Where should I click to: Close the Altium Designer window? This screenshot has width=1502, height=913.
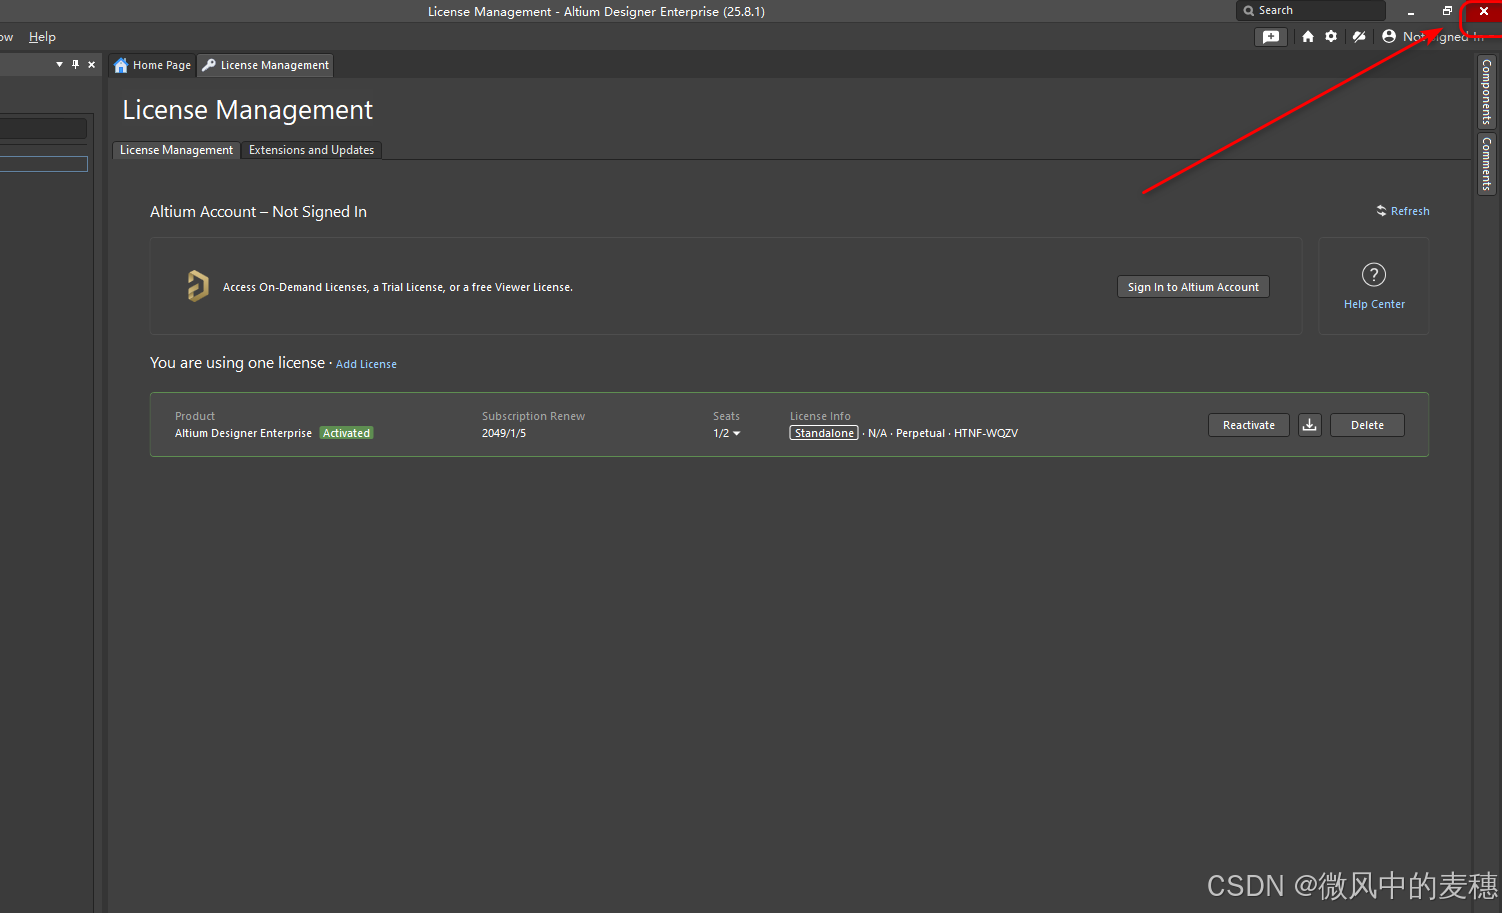click(1484, 11)
